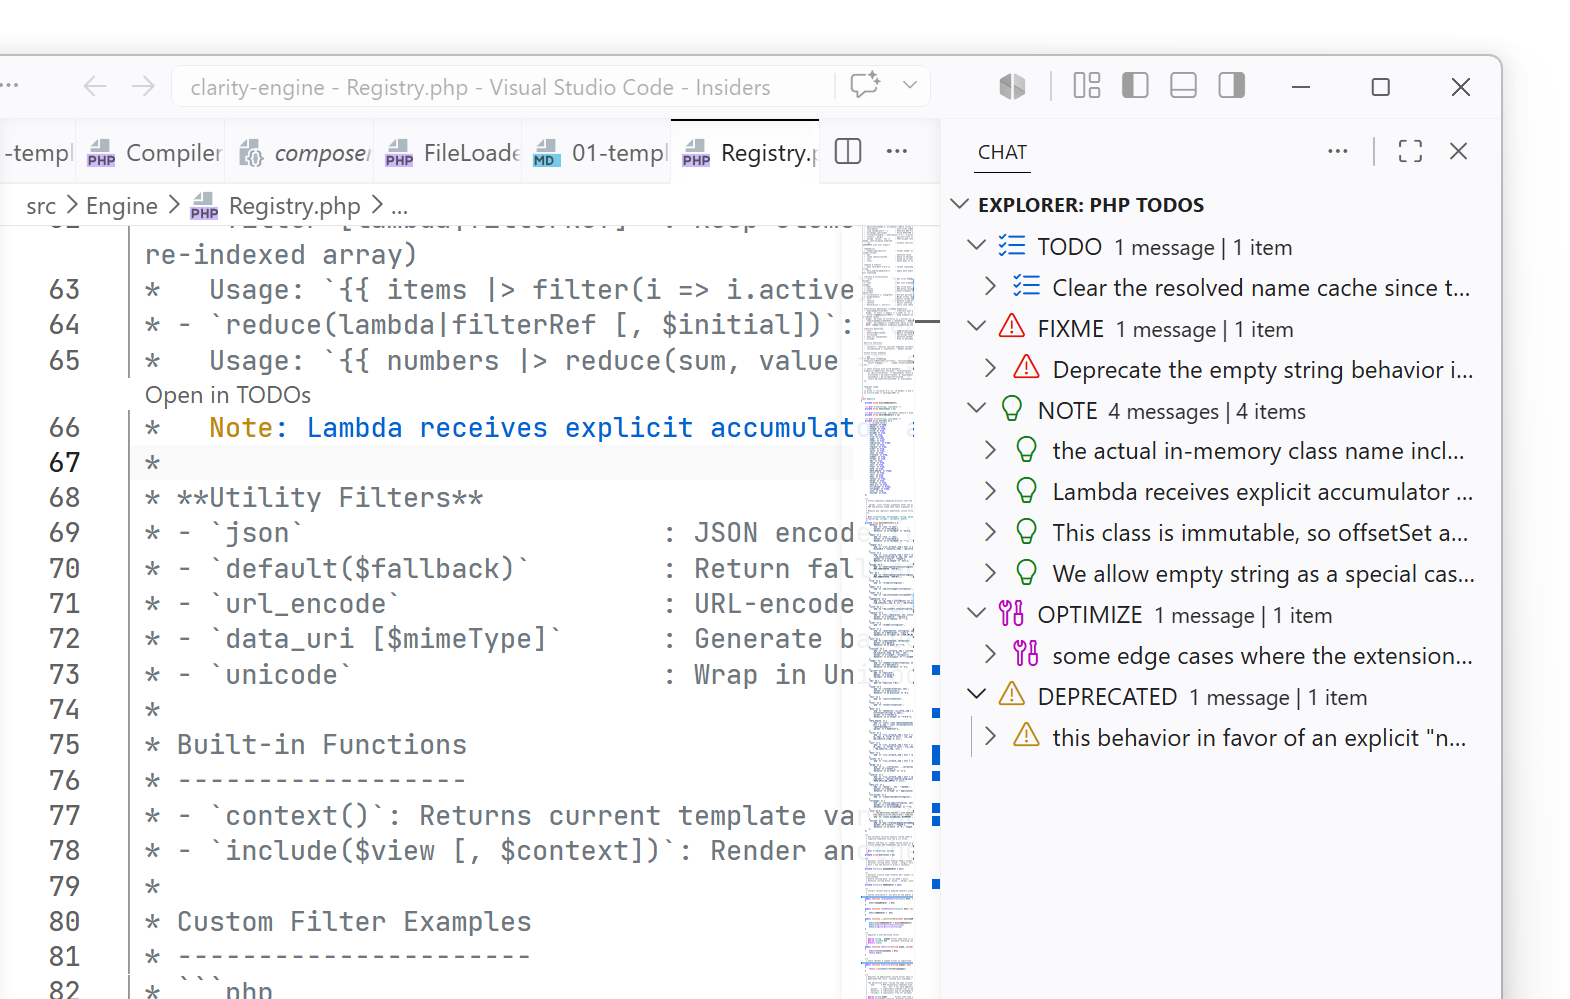Close the secondary side bar panel
The height and width of the screenshot is (999, 1570).
[1459, 151]
